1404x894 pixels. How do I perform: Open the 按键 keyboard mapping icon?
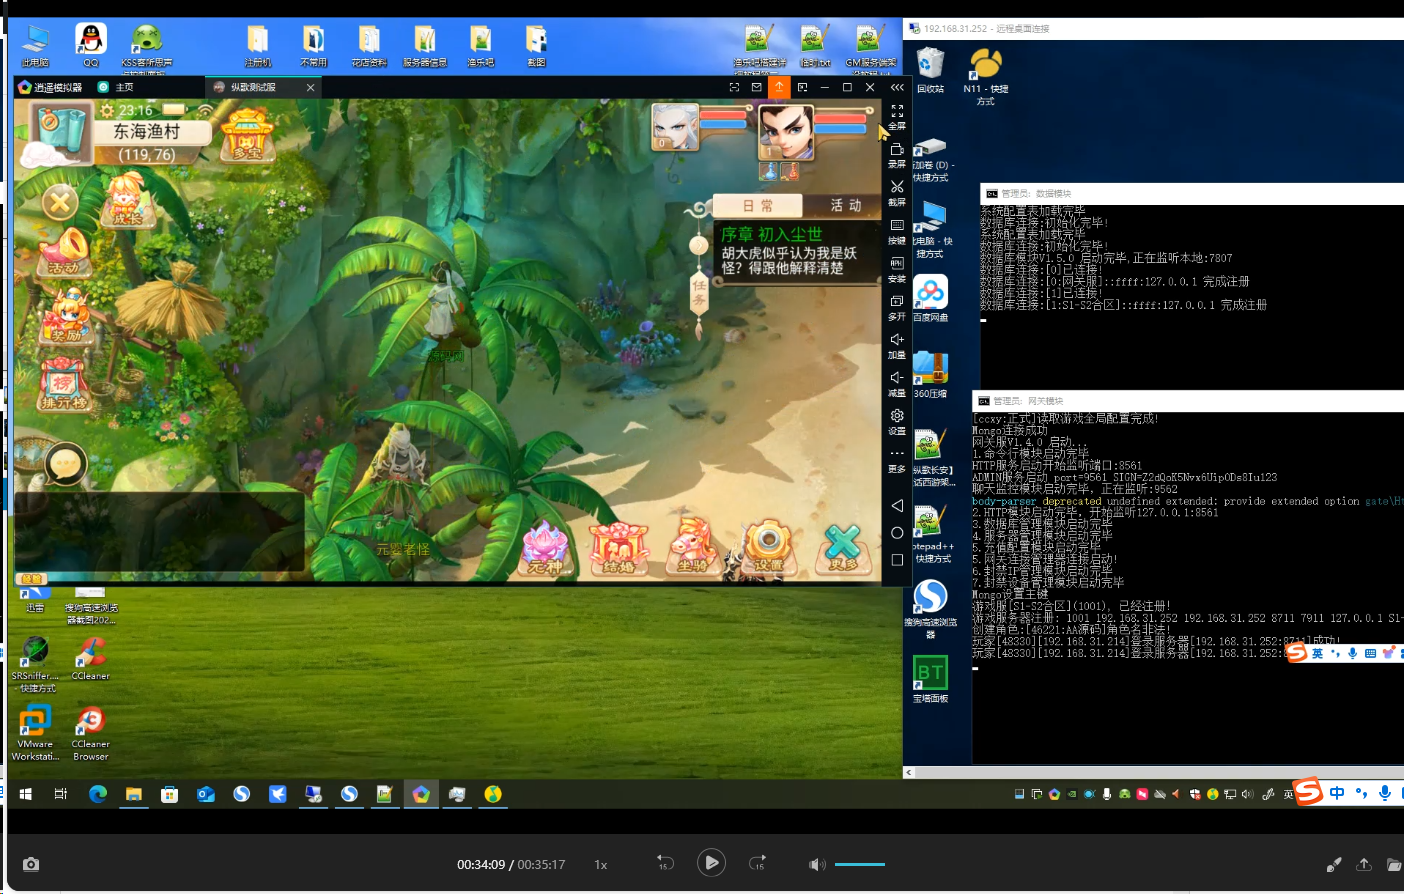(897, 231)
